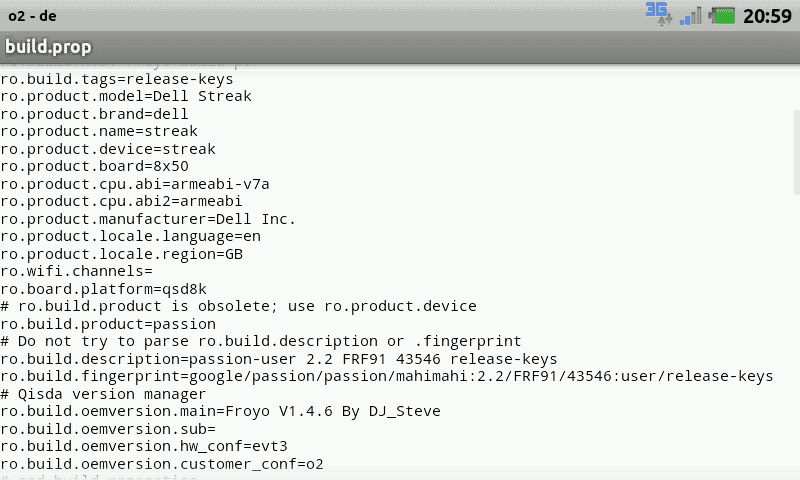
Task: Tap the green battery icon
Action: click(x=721, y=16)
